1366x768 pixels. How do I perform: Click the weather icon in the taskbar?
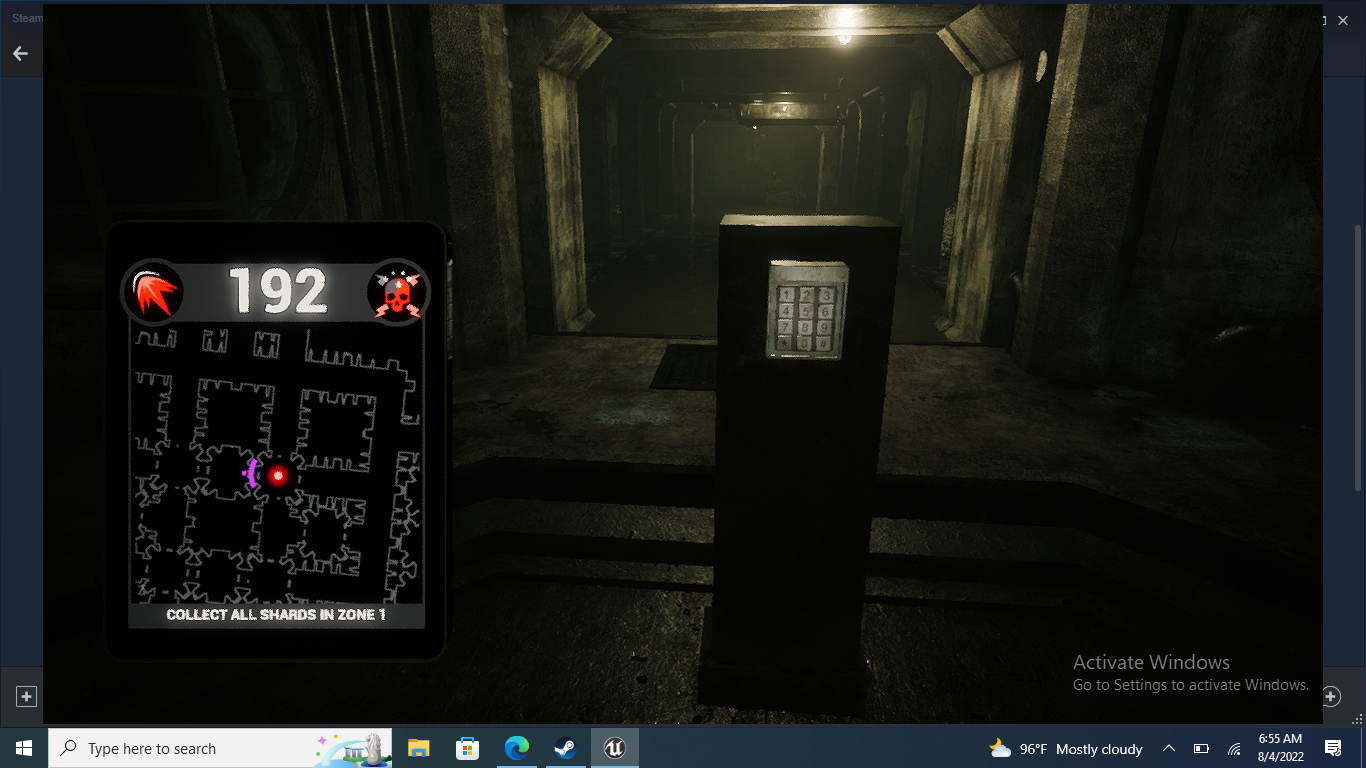click(x=1000, y=748)
